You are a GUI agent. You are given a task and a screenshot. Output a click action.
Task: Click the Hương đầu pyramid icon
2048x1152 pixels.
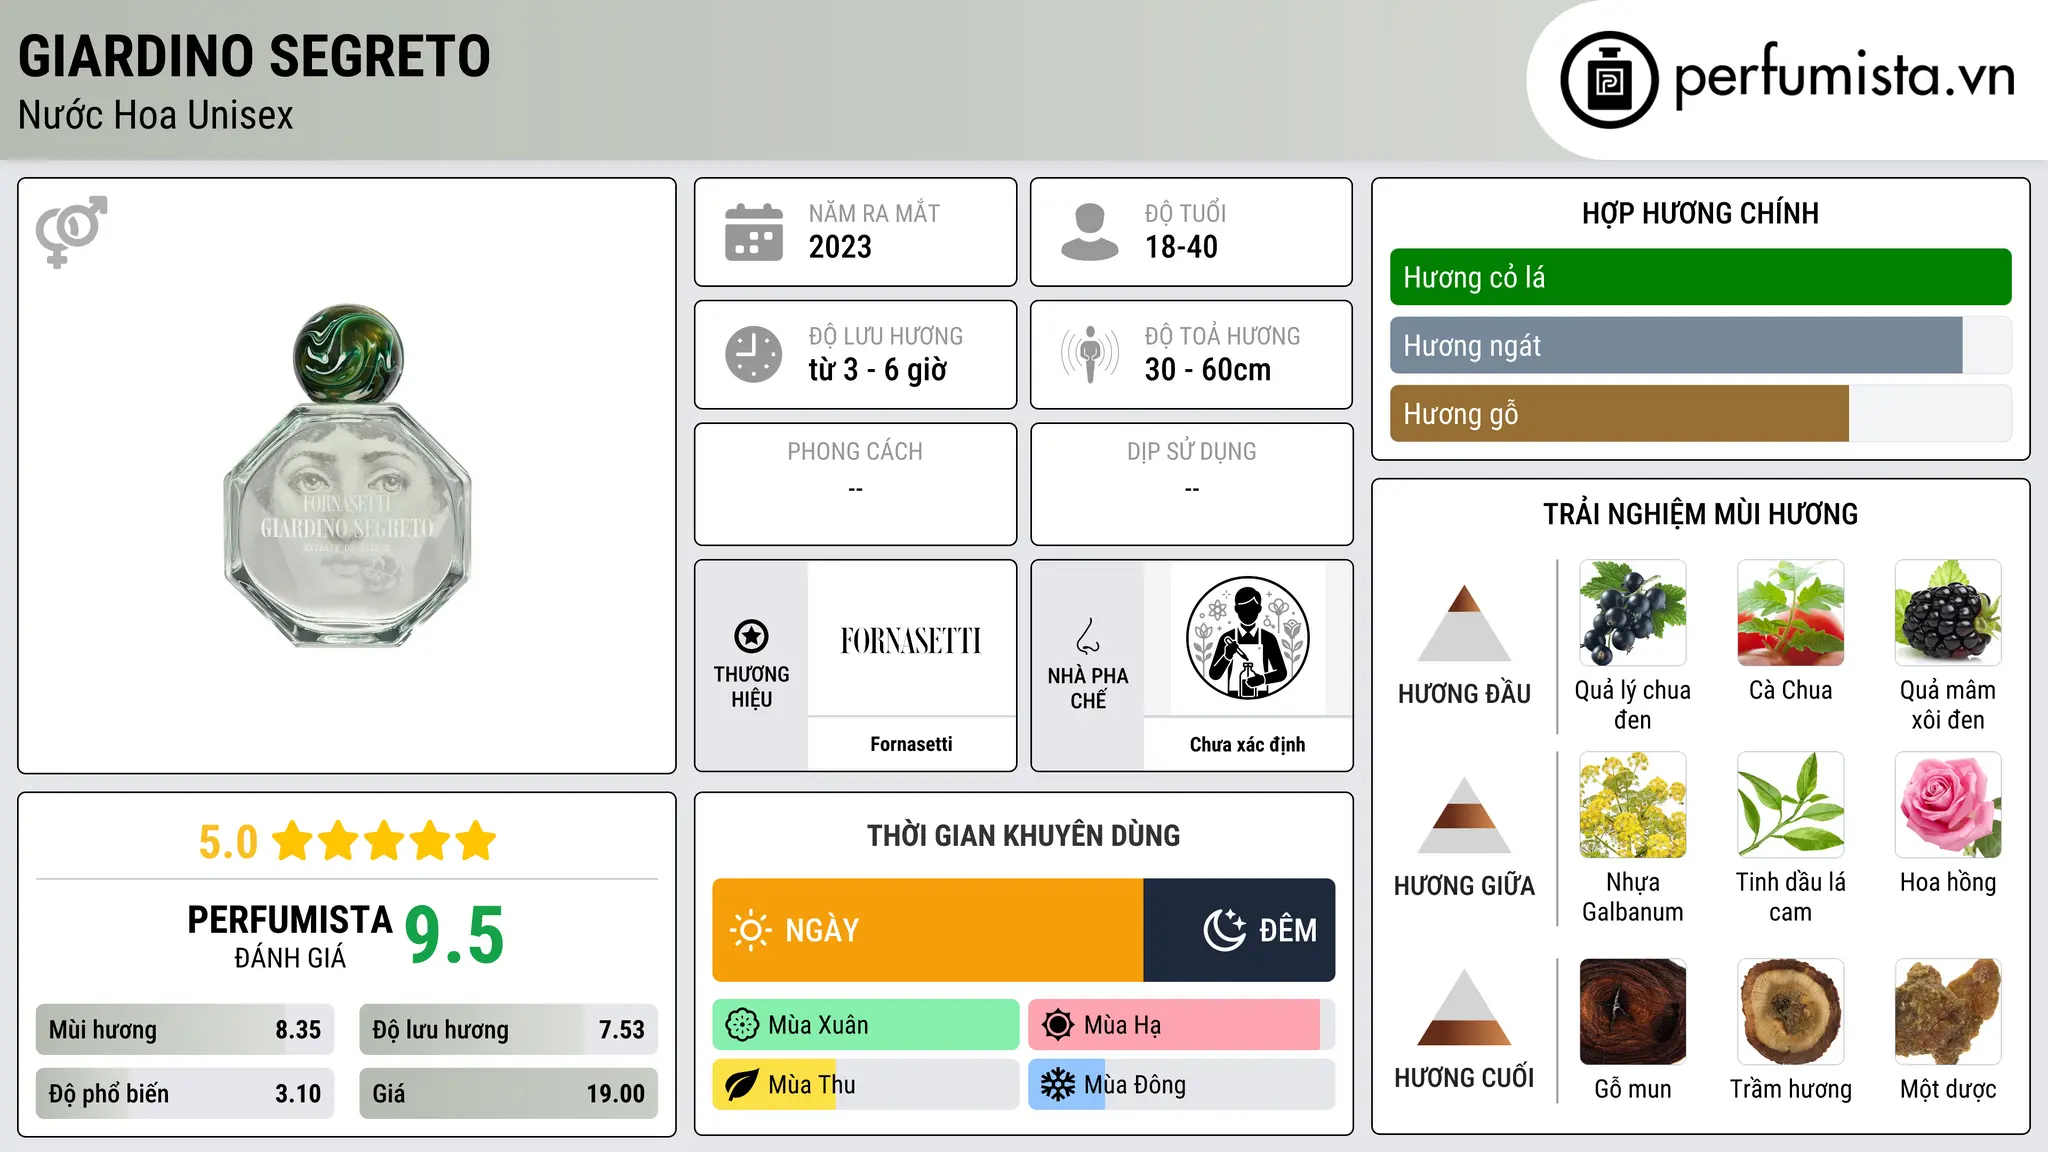[1464, 623]
